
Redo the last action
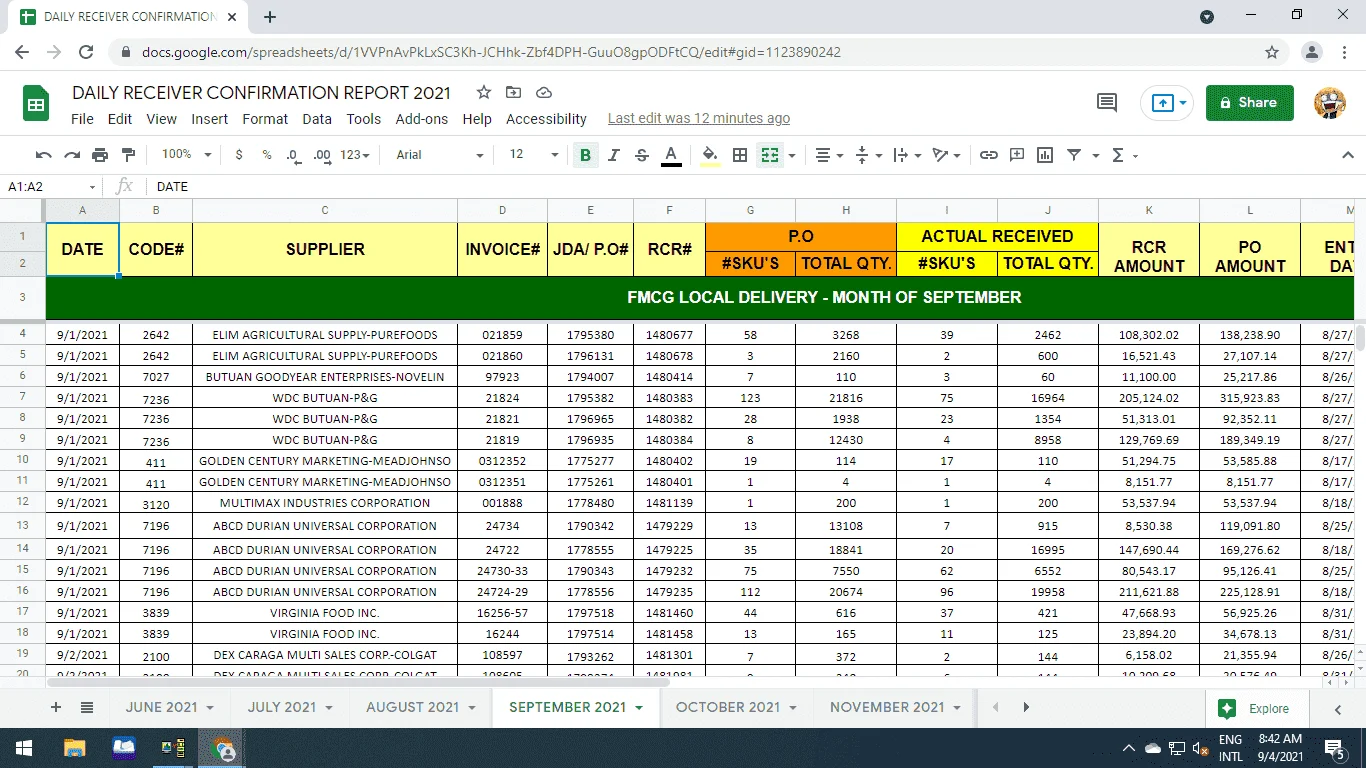tap(72, 155)
